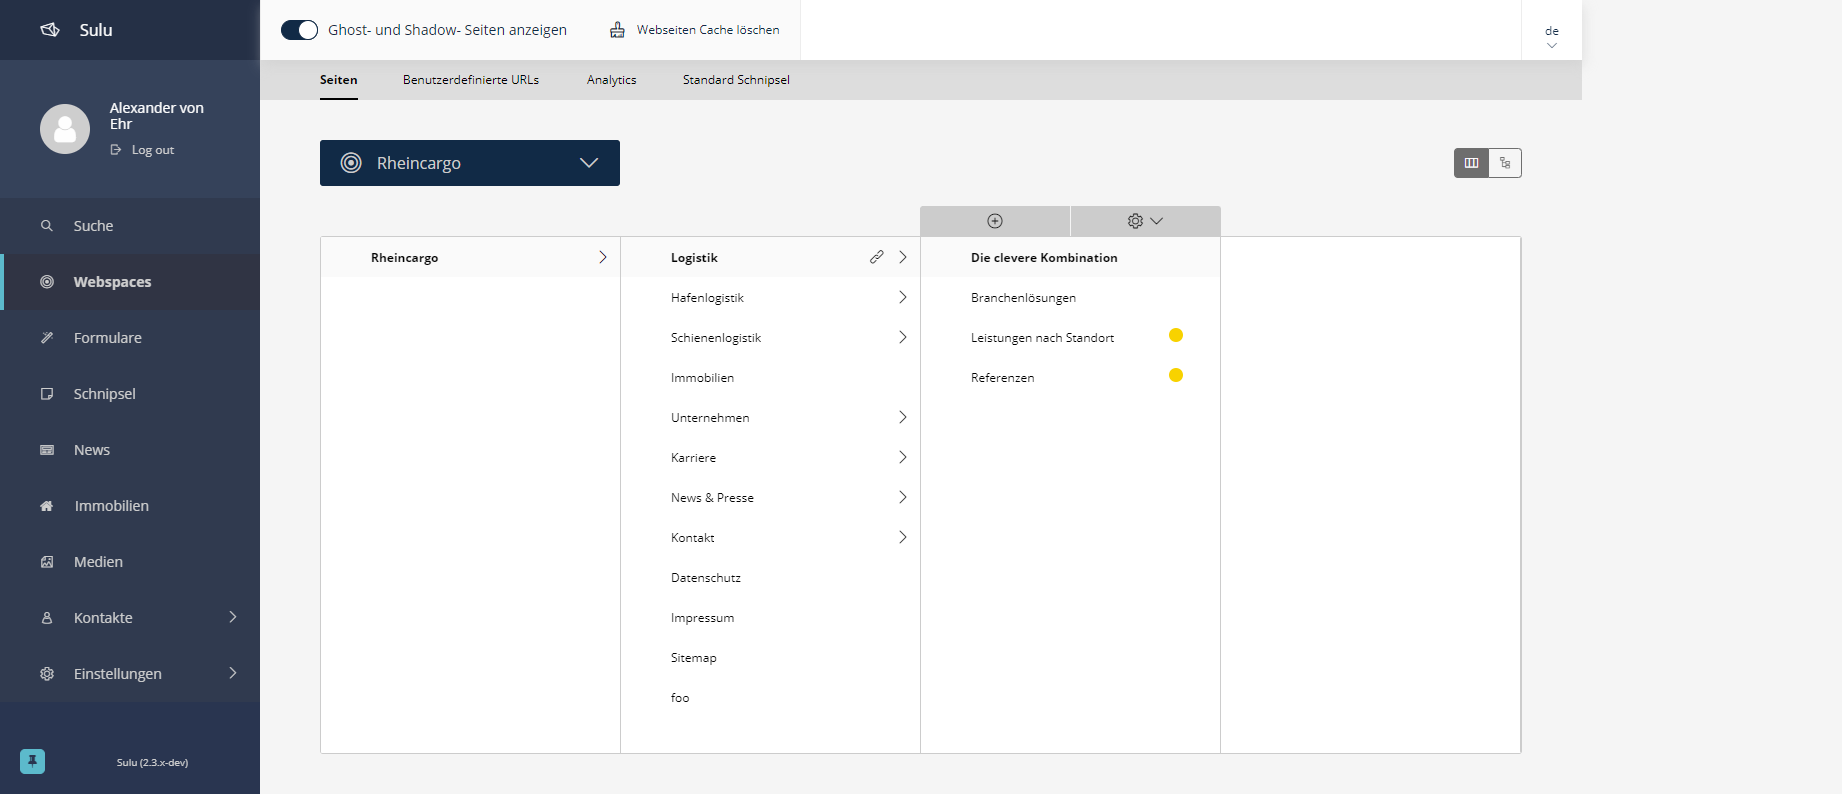Click the link icon next to Logistik
Image resolution: width=1842 pixels, height=794 pixels.
pos(876,257)
